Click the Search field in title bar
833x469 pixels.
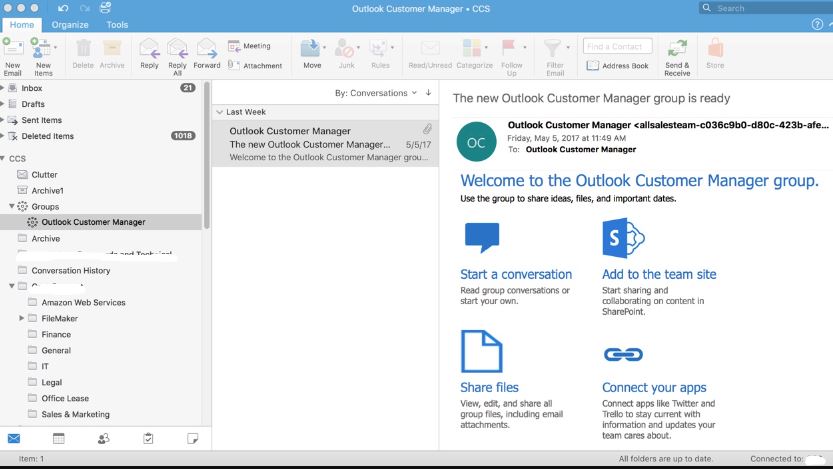[765, 8]
